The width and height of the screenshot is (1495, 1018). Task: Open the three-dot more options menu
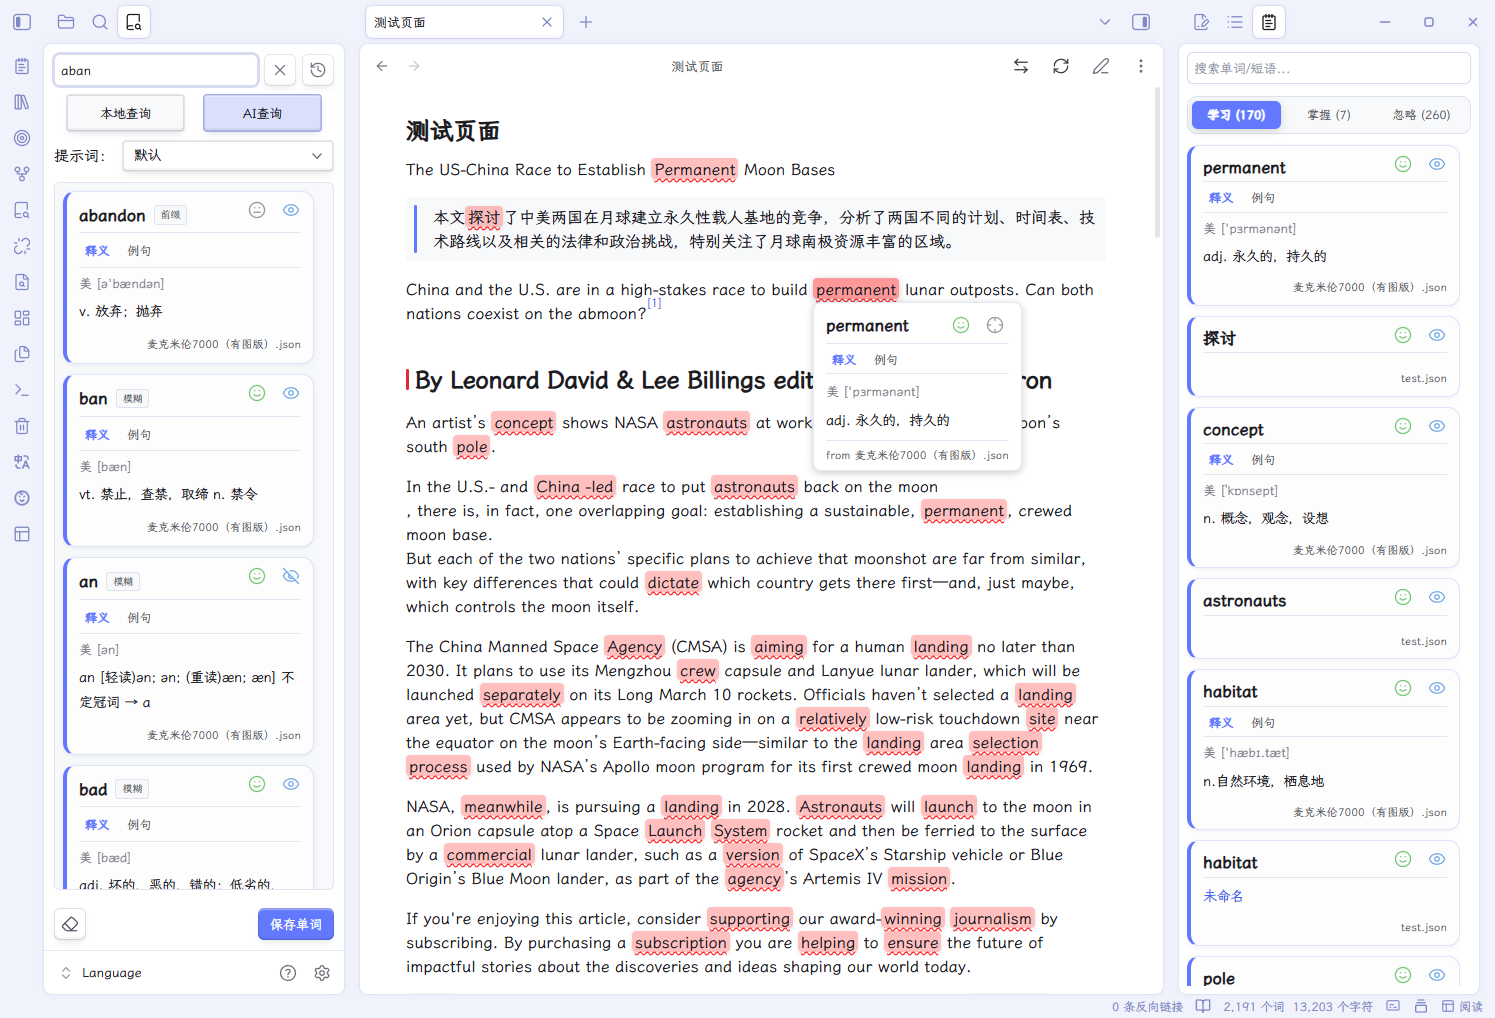coord(1141,66)
